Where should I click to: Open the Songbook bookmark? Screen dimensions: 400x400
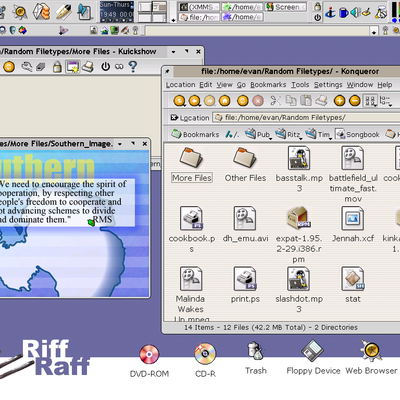coord(358,134)
